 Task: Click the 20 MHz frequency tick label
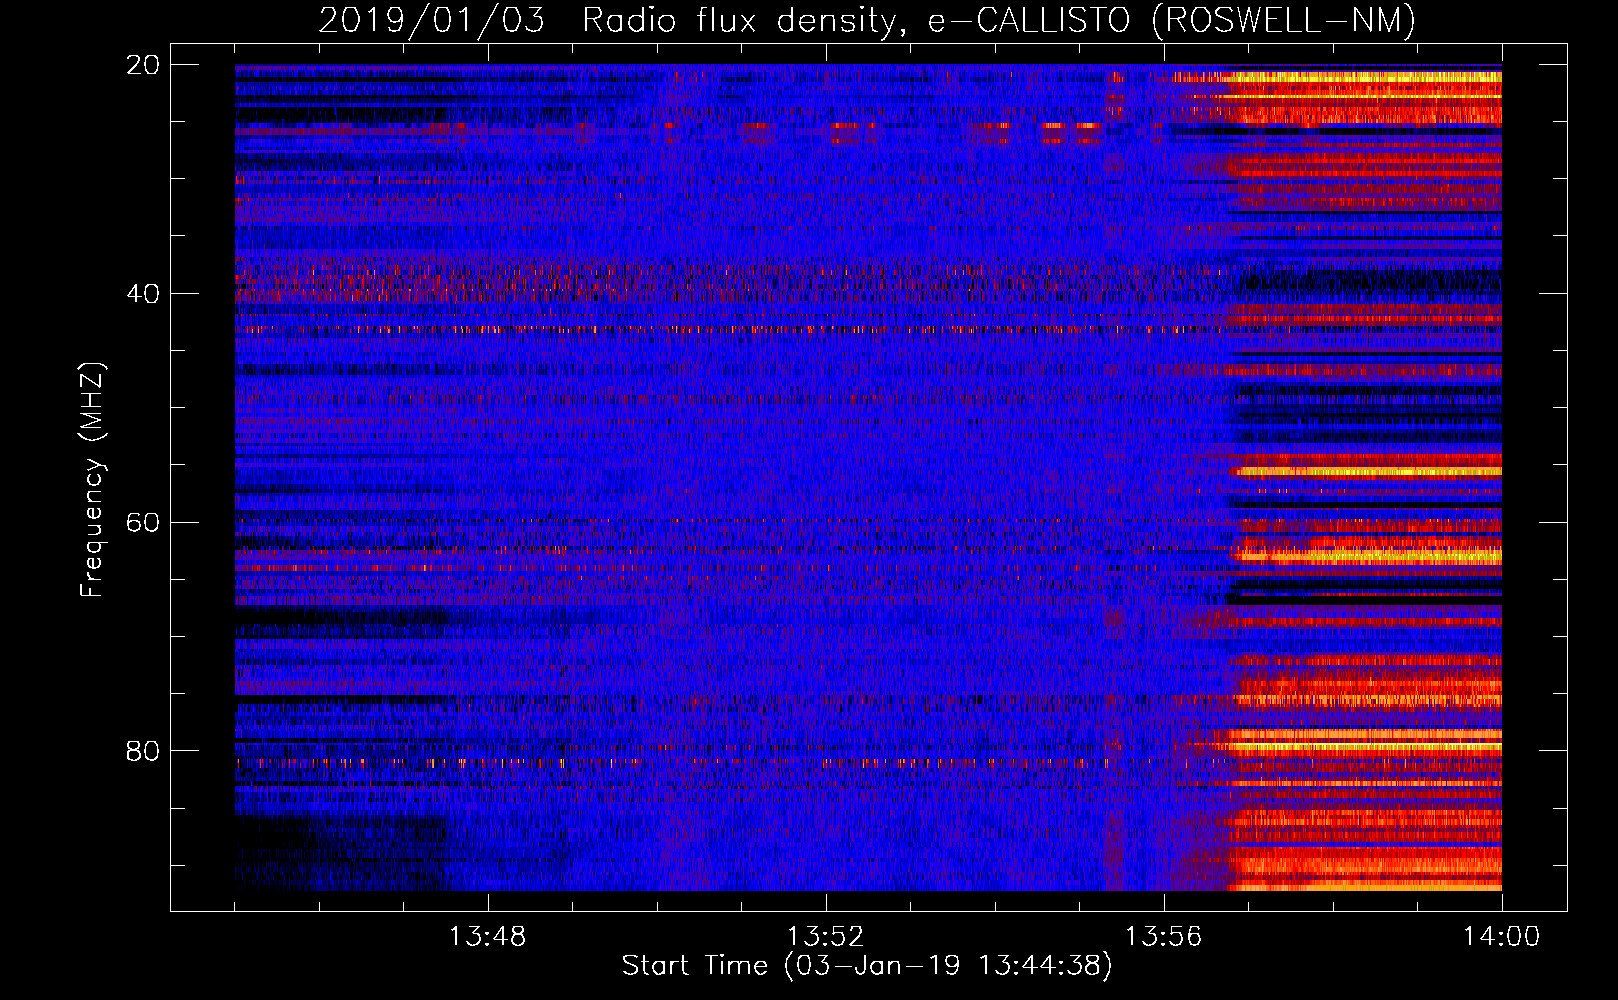142,65
